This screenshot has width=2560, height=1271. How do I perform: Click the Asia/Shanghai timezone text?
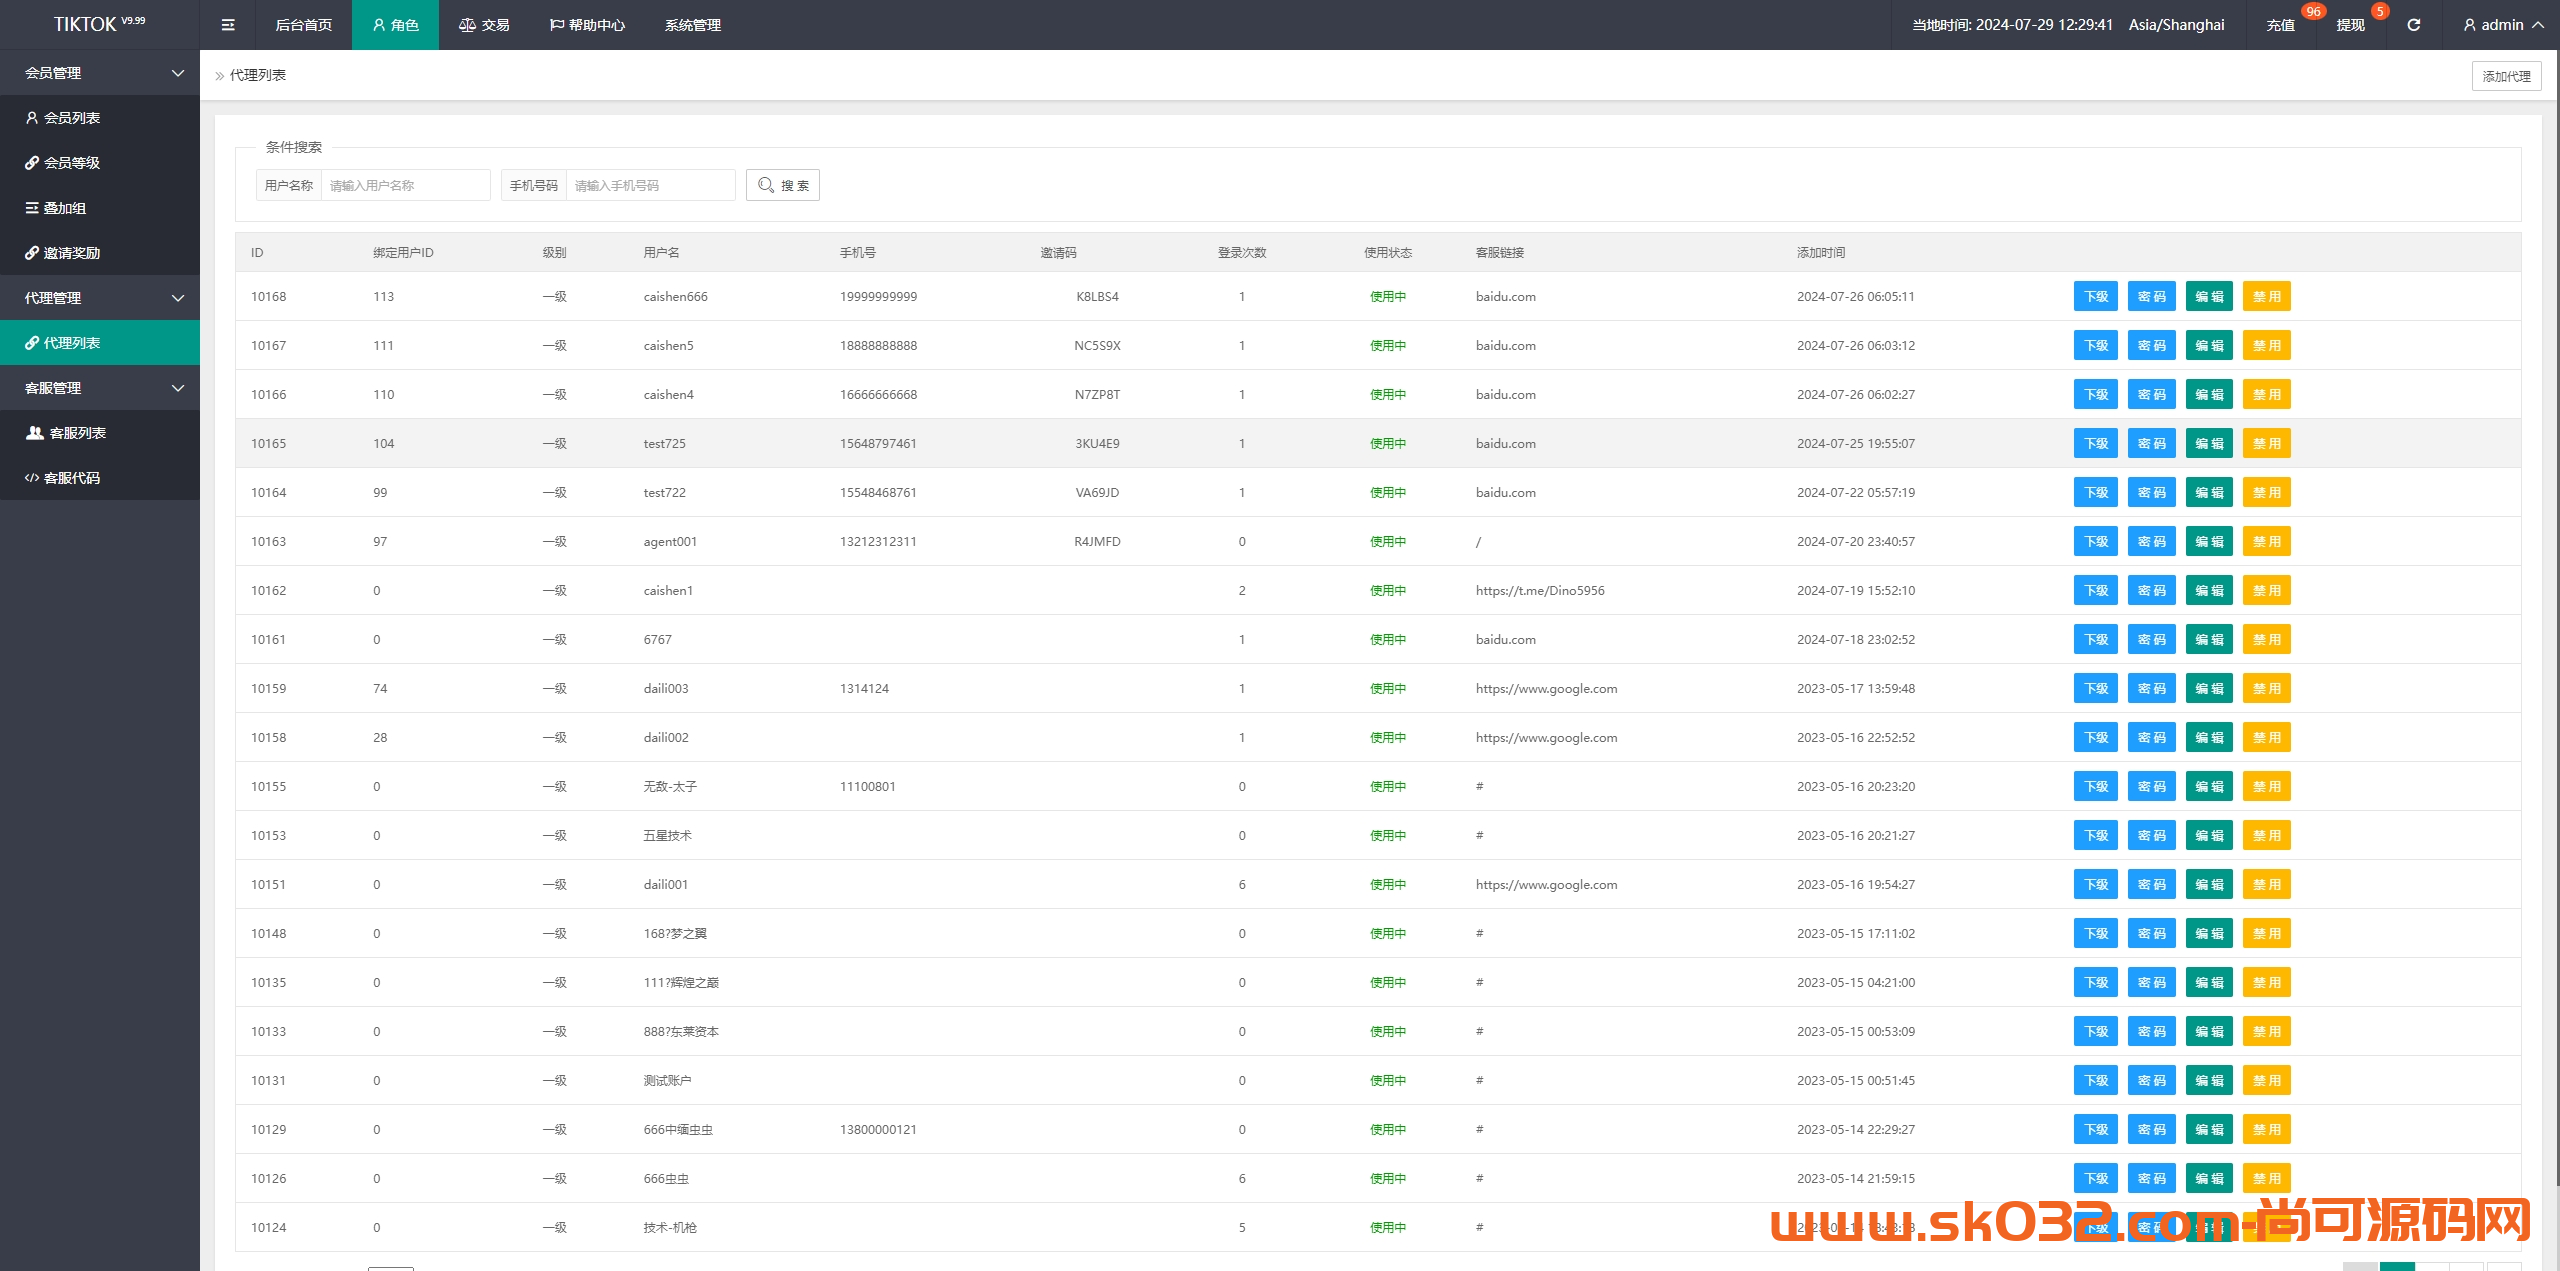2177,25
